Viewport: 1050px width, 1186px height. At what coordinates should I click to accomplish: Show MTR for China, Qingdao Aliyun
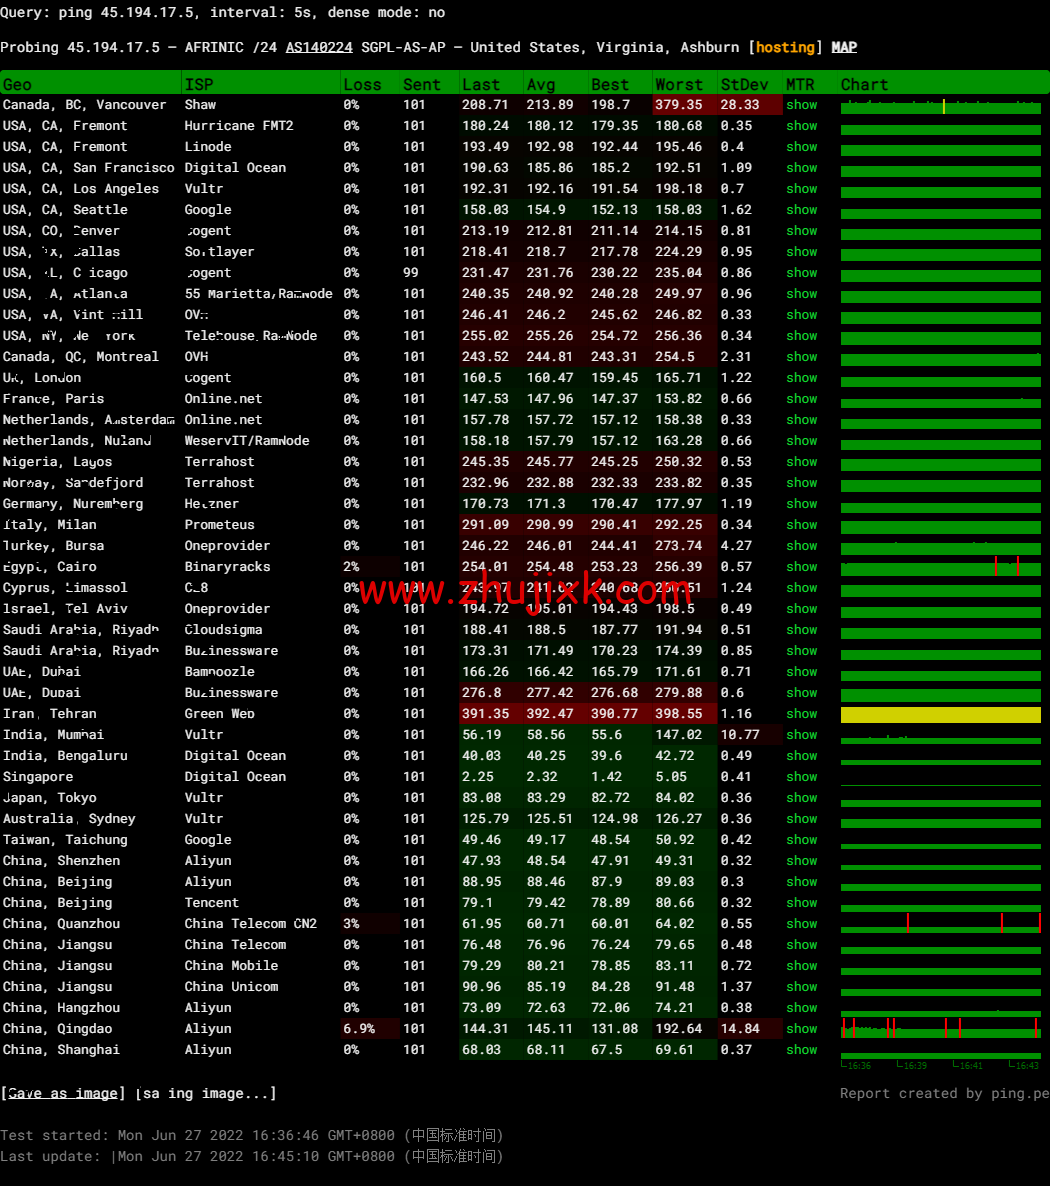[801, 1029]
